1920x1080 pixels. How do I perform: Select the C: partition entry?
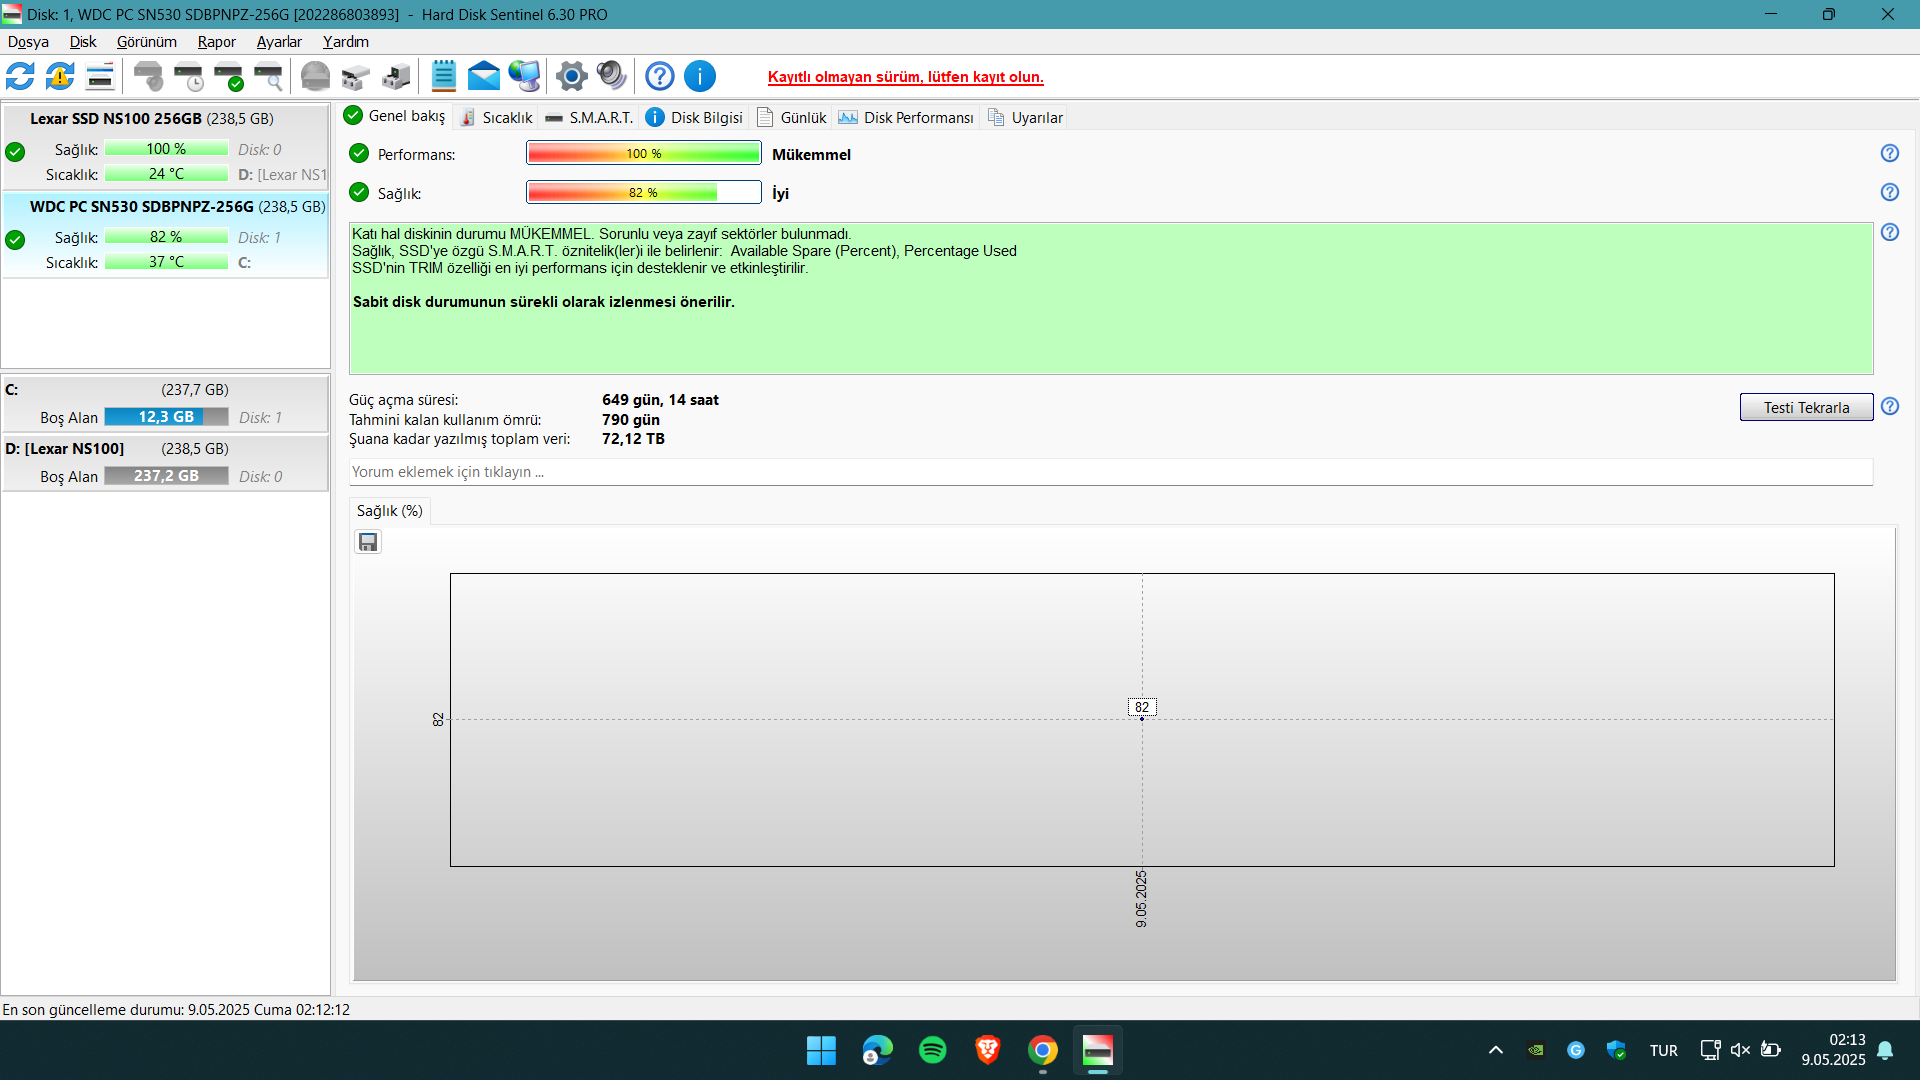165,403
